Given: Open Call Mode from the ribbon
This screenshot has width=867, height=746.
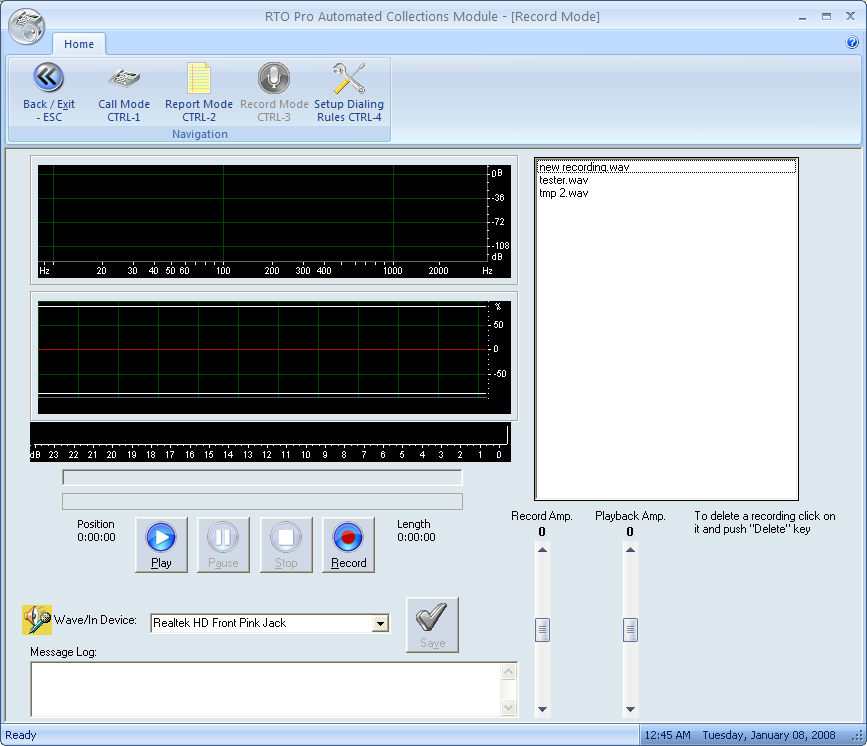Looking at the screenshot, I should pyautogui.click(x=124, y=78).
